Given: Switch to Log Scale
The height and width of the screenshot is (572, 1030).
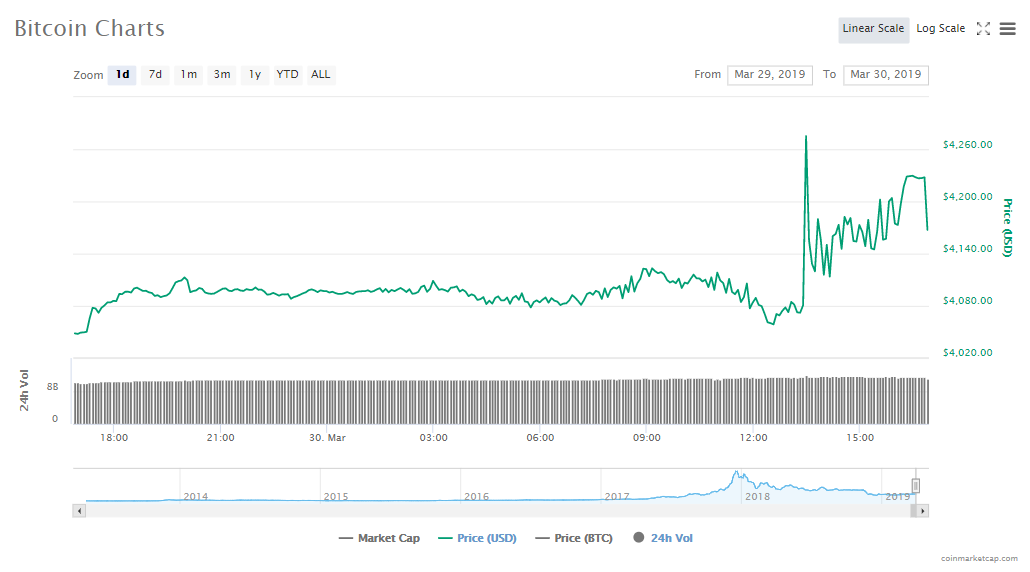Looking at the screenshot, I should [940, 29].
